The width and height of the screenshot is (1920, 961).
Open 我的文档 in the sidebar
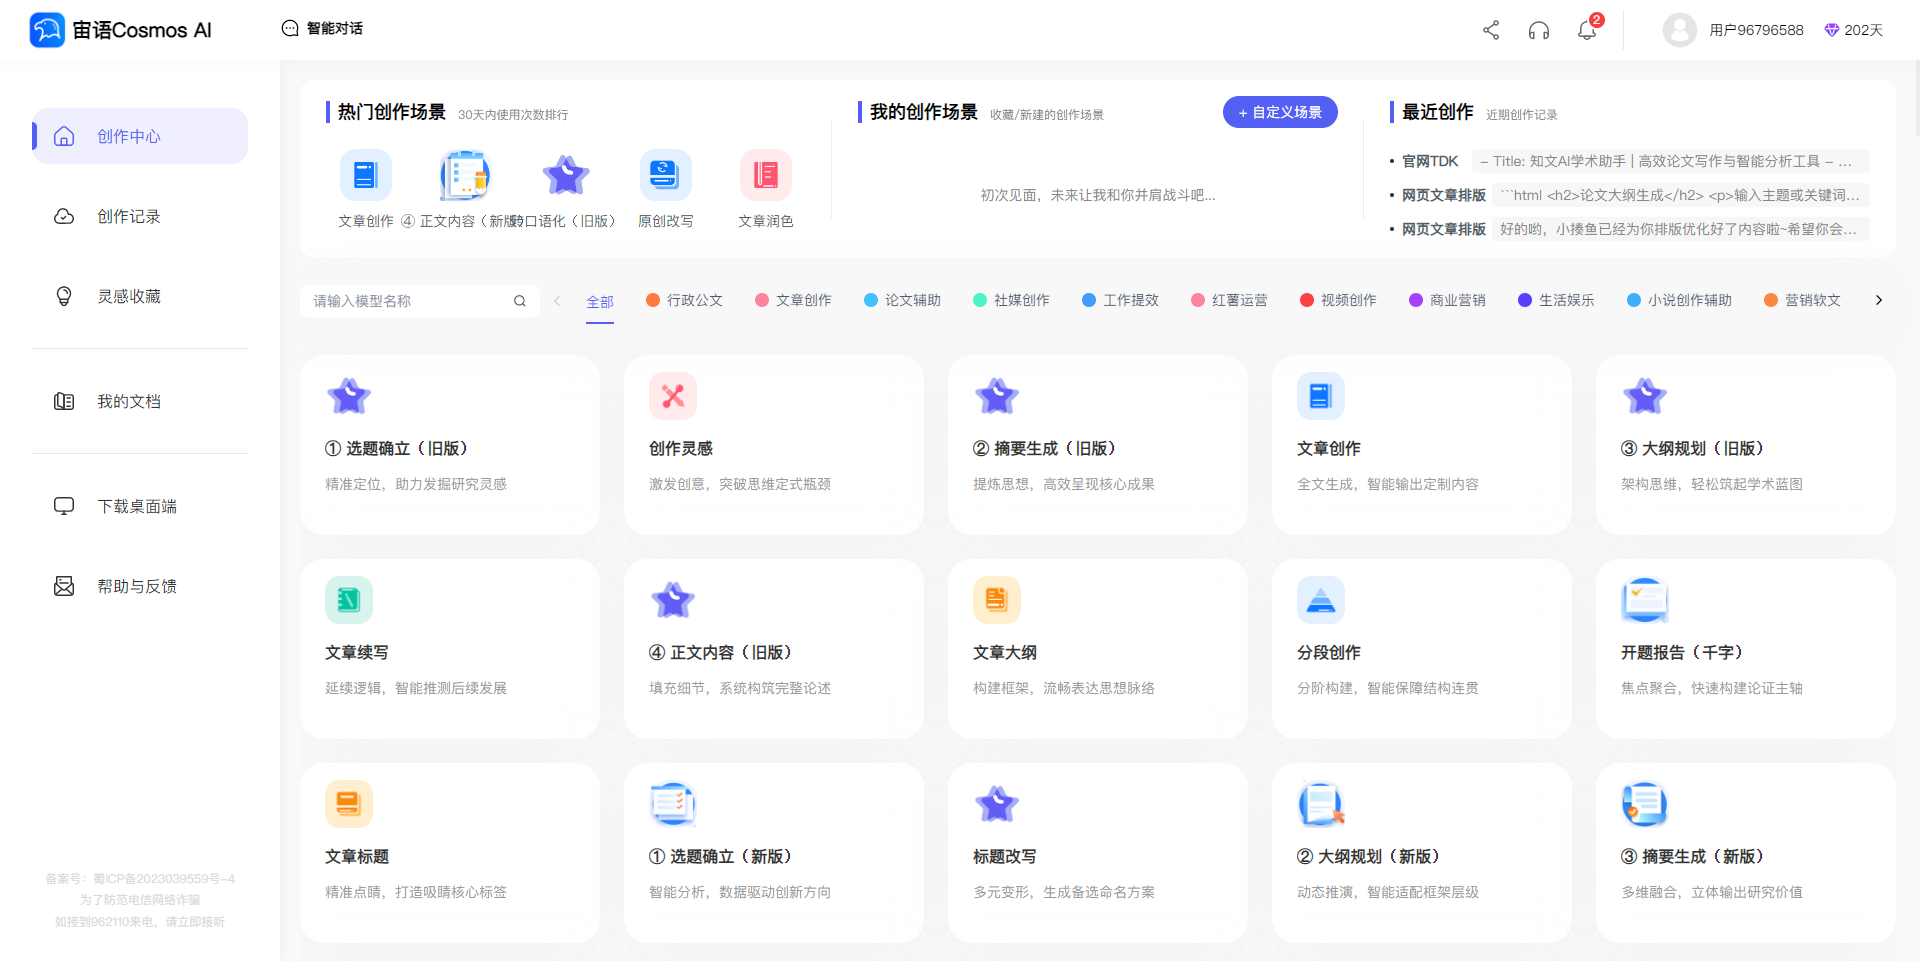(140, 401)
